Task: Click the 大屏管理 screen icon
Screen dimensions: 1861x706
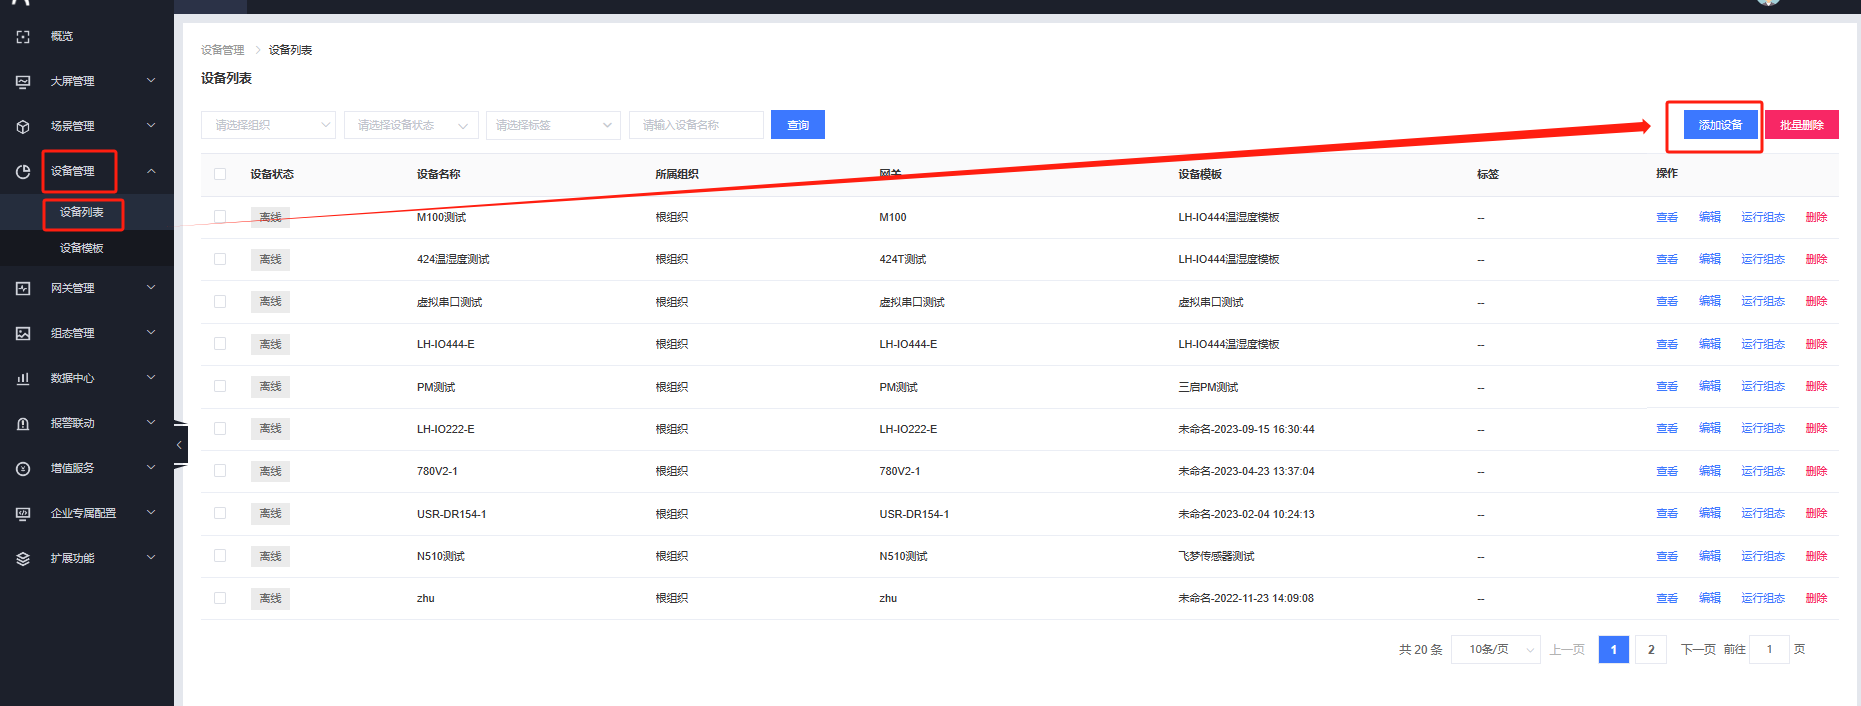Action: [23, 82]
